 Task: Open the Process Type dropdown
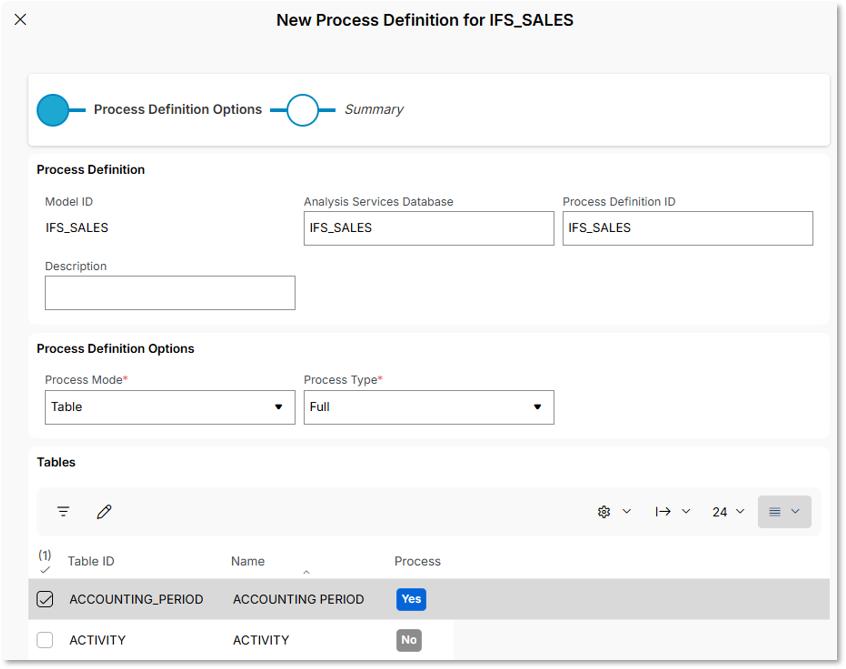click(x=429, y=407)
